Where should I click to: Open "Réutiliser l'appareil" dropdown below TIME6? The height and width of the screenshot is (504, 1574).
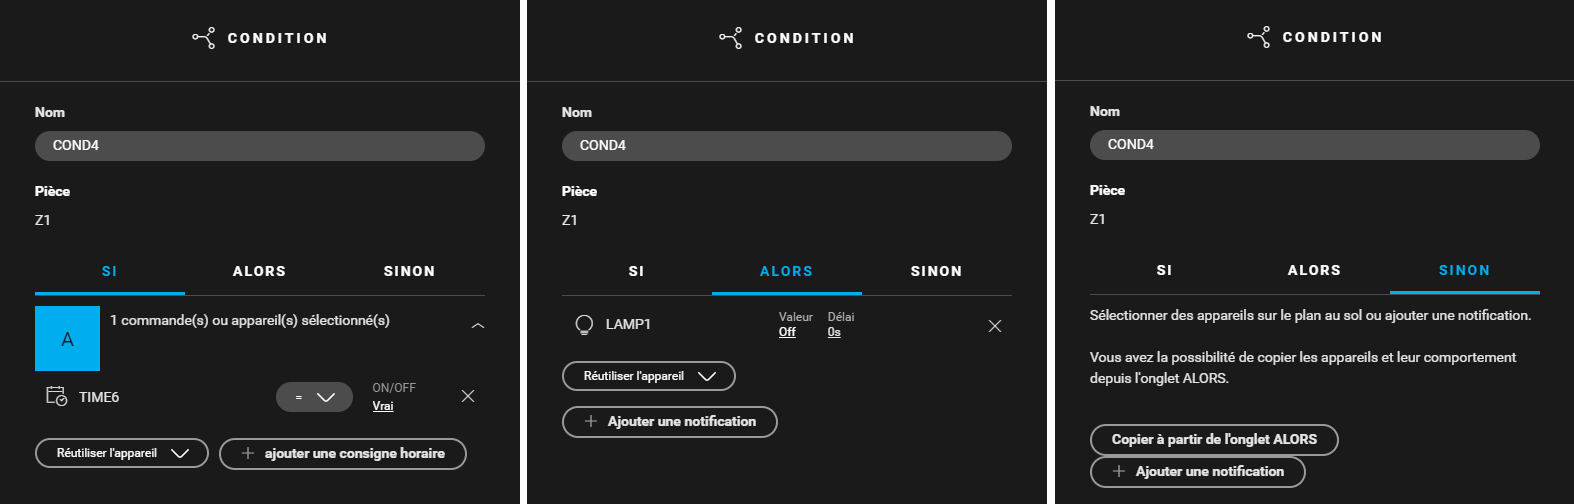(x=122, y=453)
